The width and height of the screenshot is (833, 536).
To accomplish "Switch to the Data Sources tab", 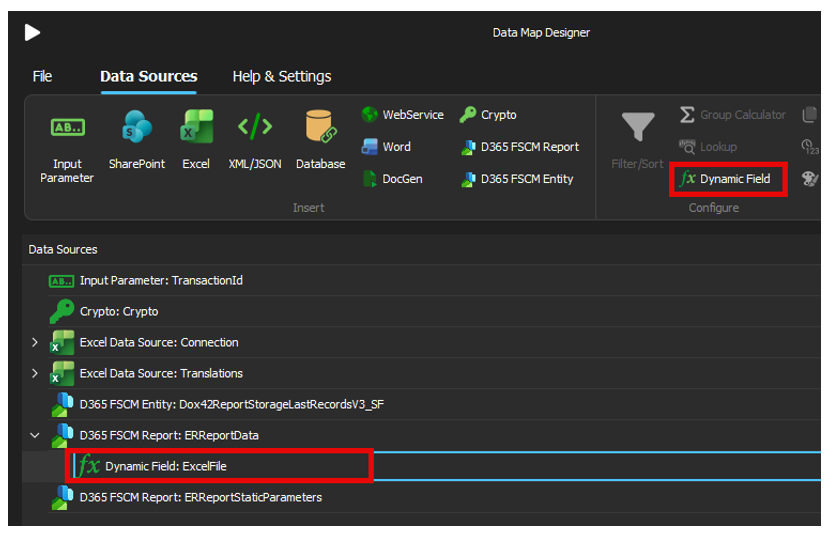I will click(149, 76).
